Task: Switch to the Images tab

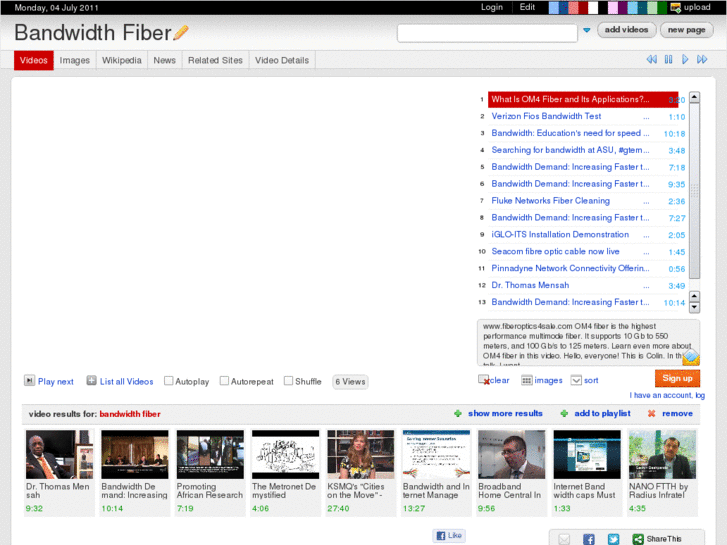Action: [75, 60]
